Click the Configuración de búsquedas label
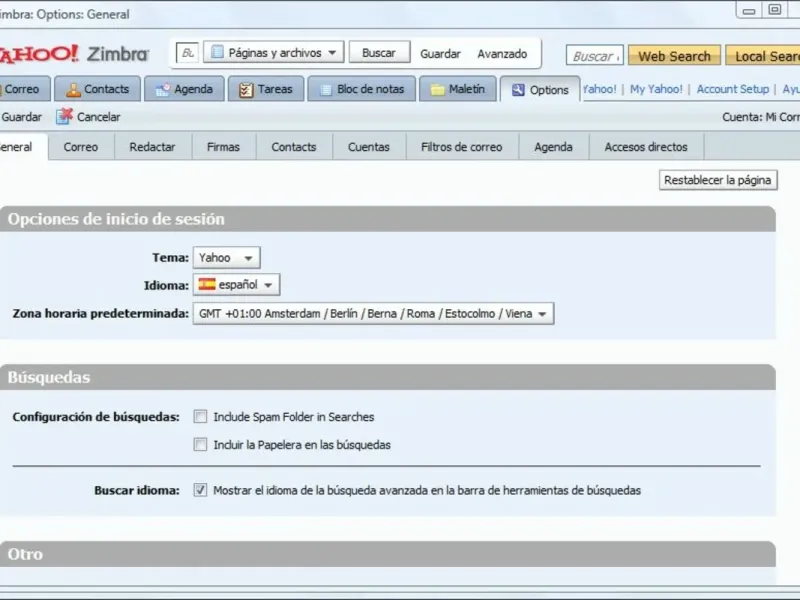 (x=96, y=417)
